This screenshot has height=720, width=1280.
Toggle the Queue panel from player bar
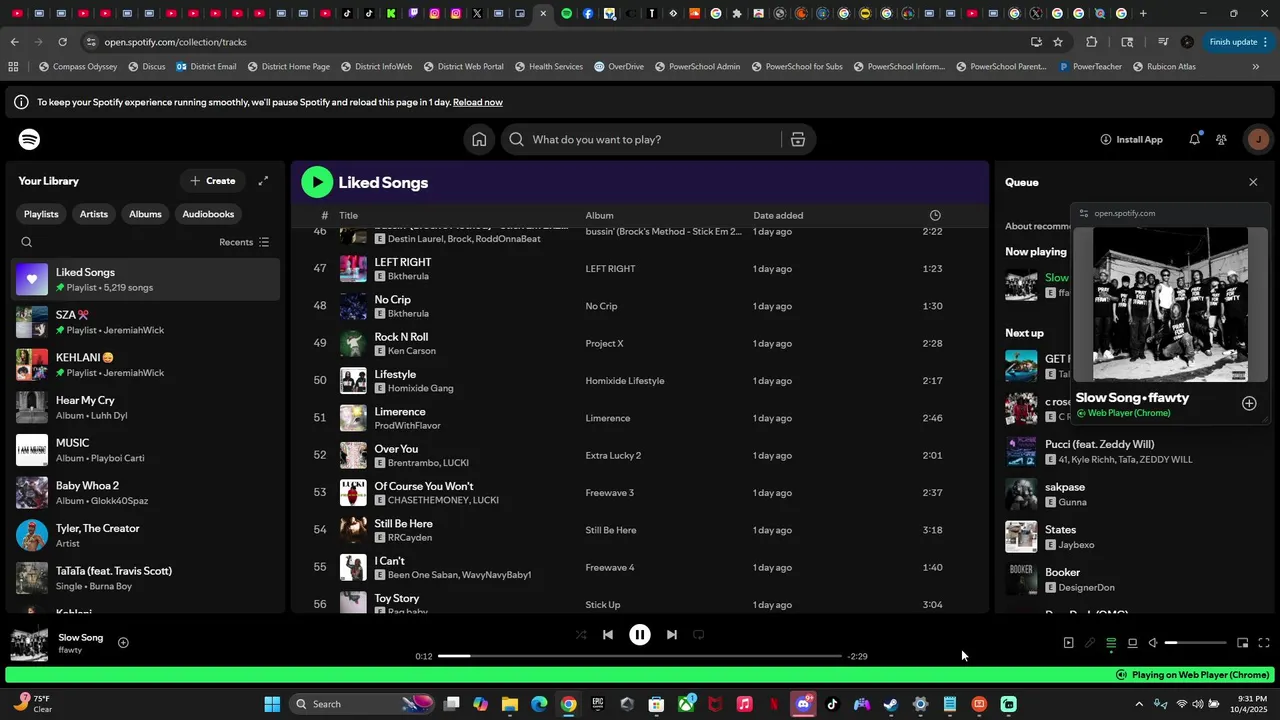(1111, 643)
